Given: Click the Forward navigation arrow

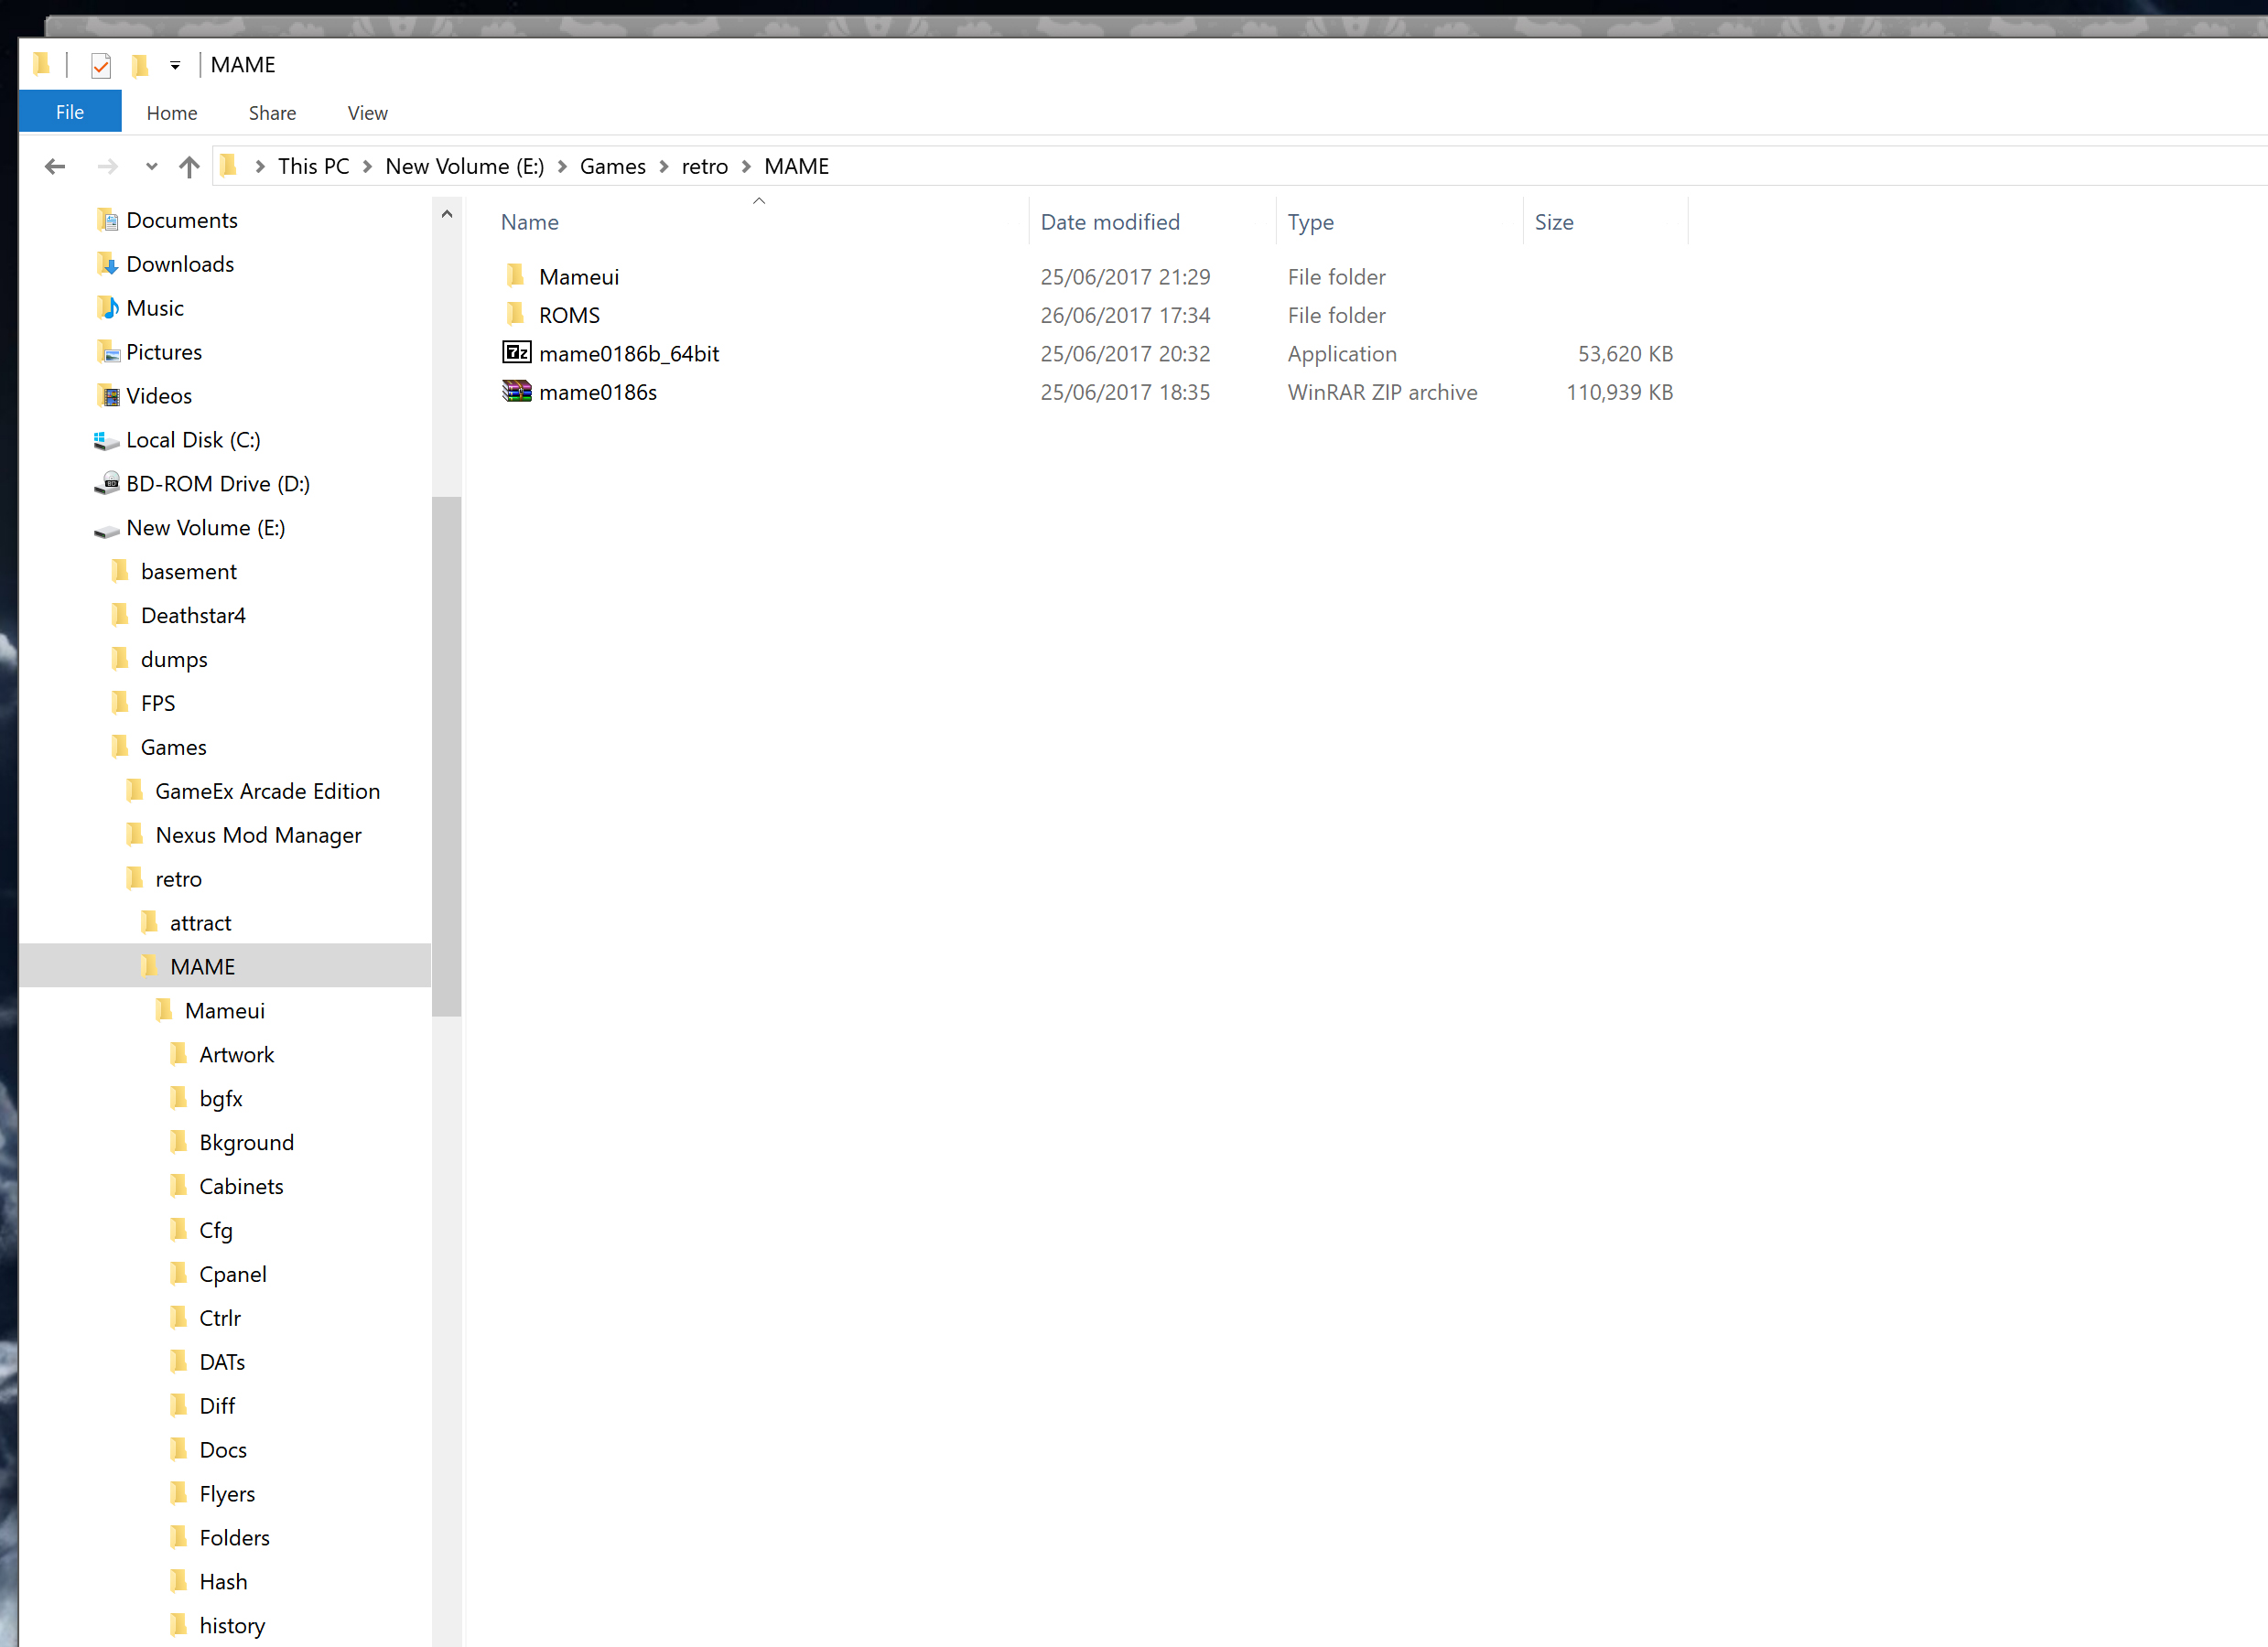Looking at the screenshot, I should point(107,166).
